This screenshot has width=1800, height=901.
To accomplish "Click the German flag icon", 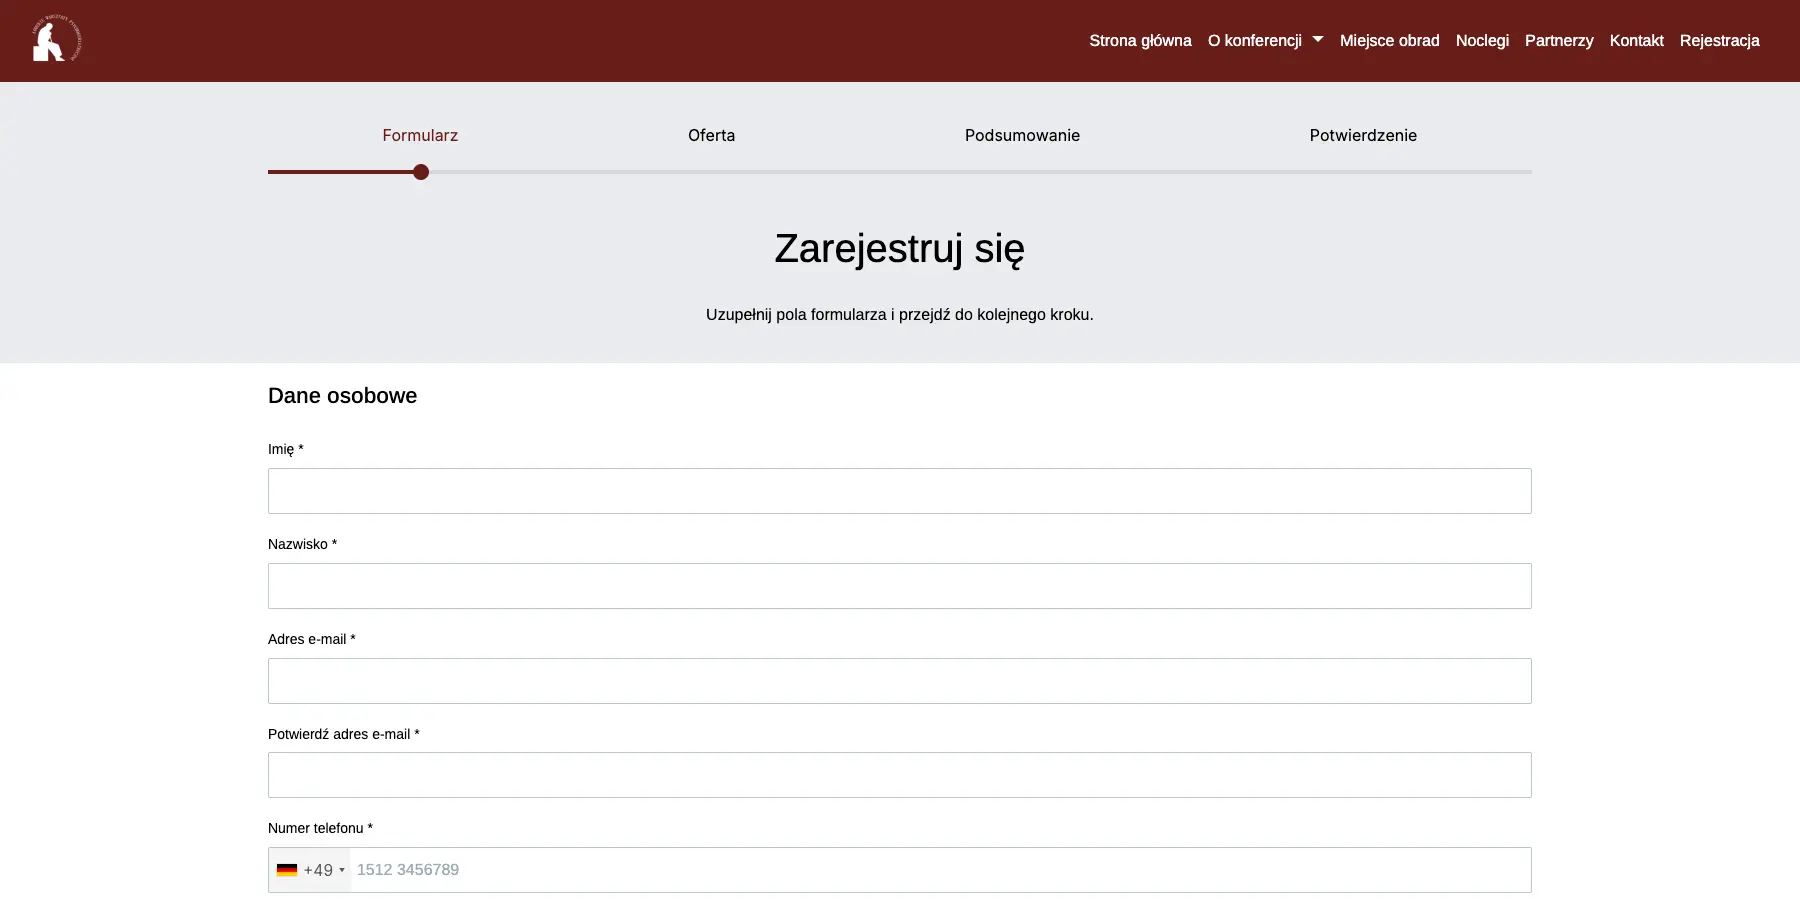I will (x=287, y=870).
